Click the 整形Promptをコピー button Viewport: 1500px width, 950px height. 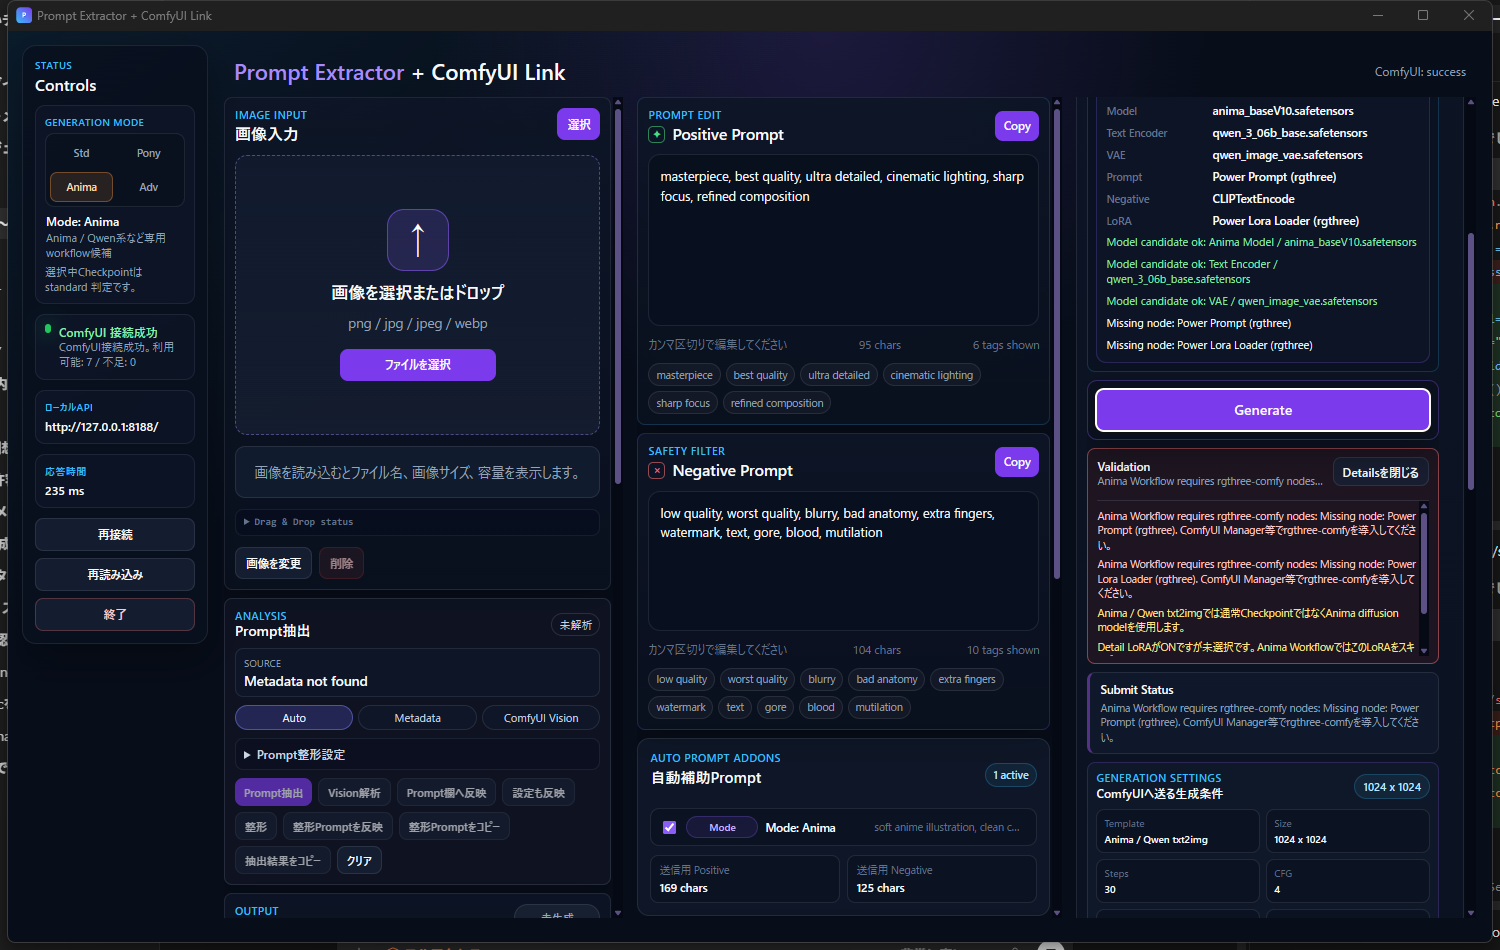coord(455,827)
